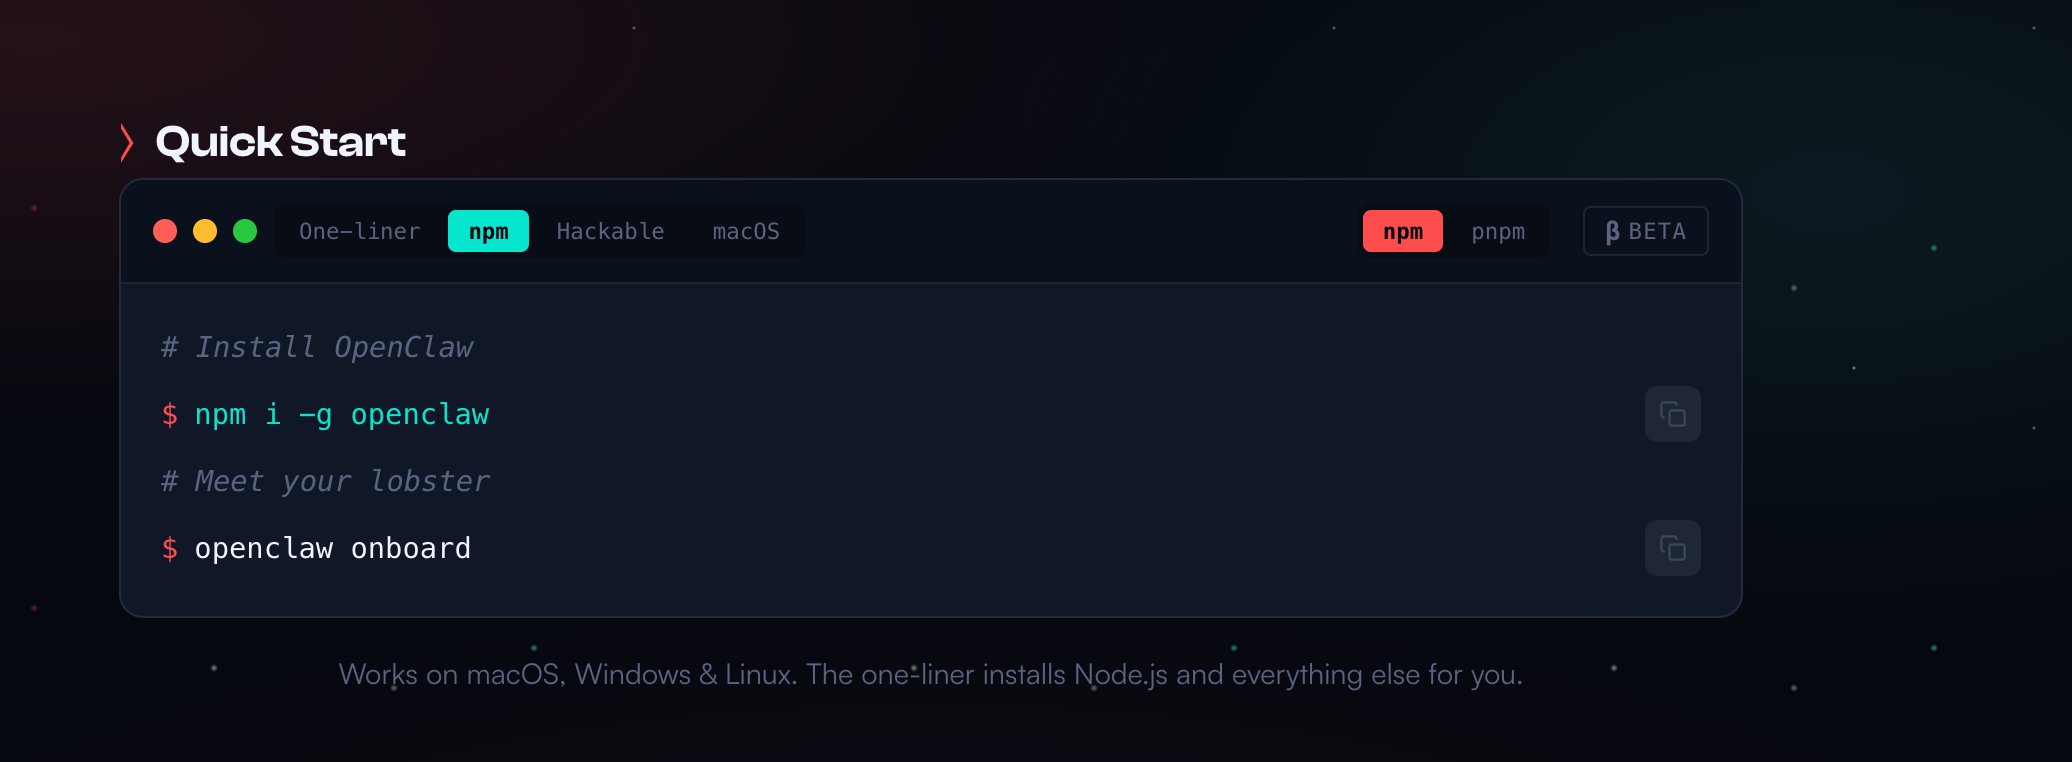Screen dimensions: 2072x762
Task: Click the "npm i -g openclaw" command text
Action: [x=341, y=414]
